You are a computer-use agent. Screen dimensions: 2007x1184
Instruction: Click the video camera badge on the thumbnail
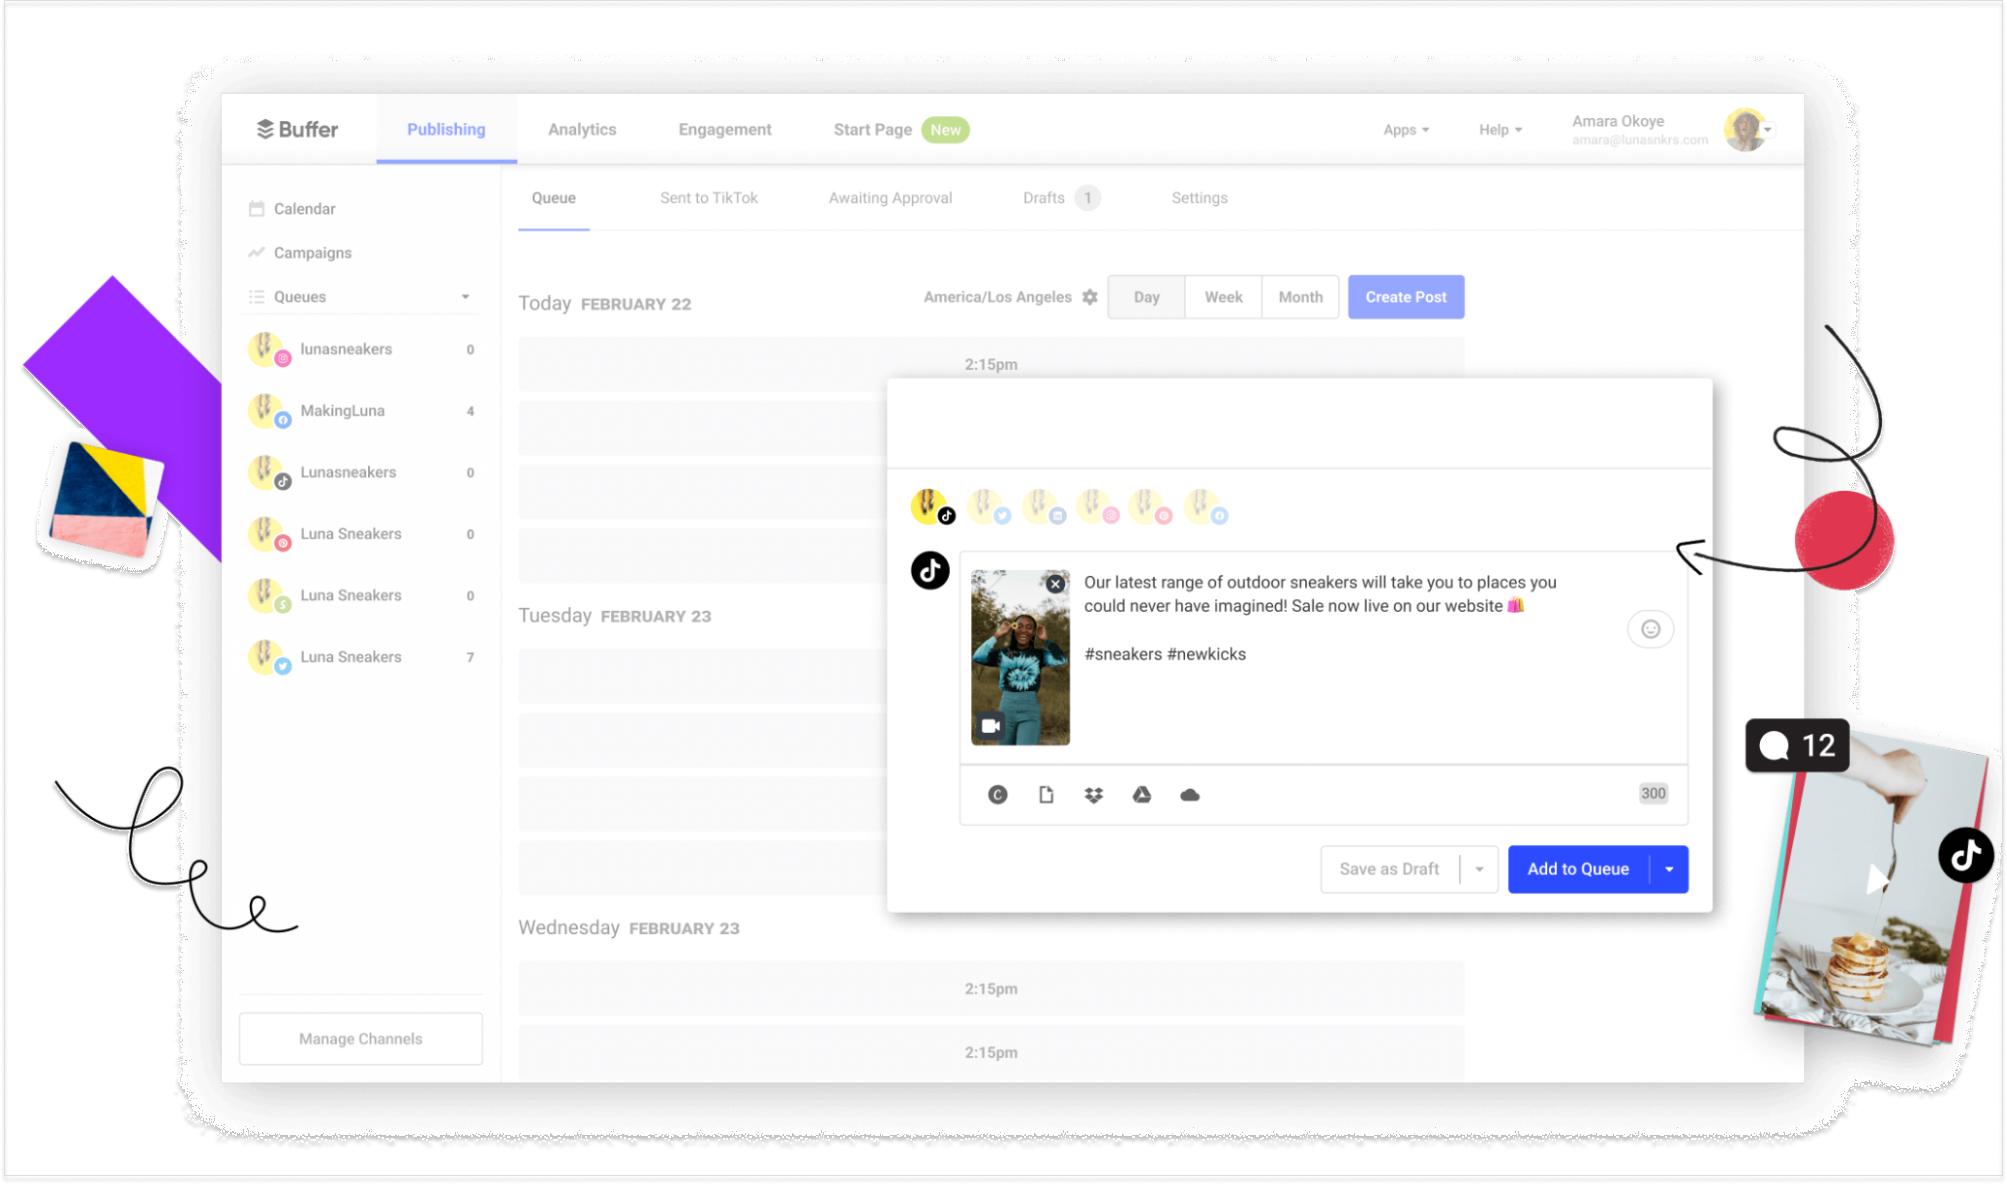click(990, 726)
